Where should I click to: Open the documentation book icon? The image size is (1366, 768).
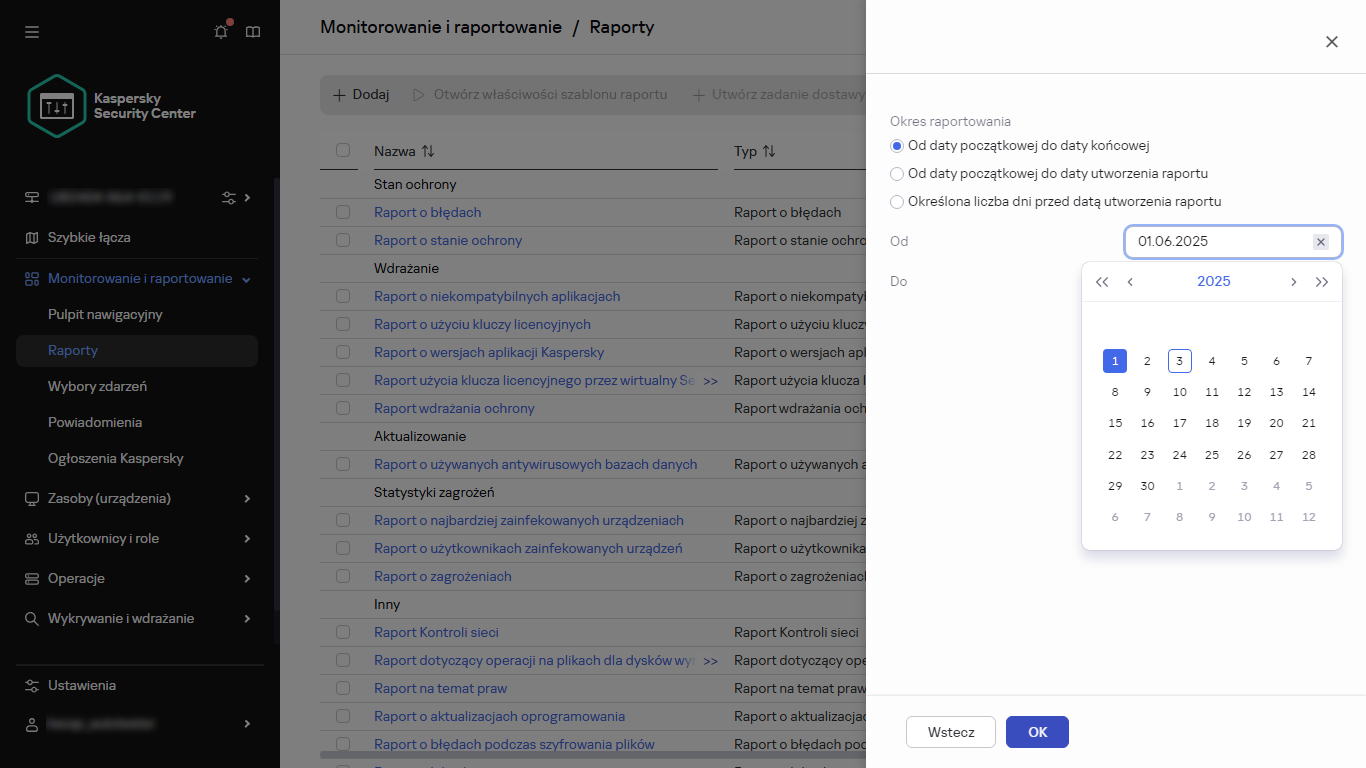253,32
